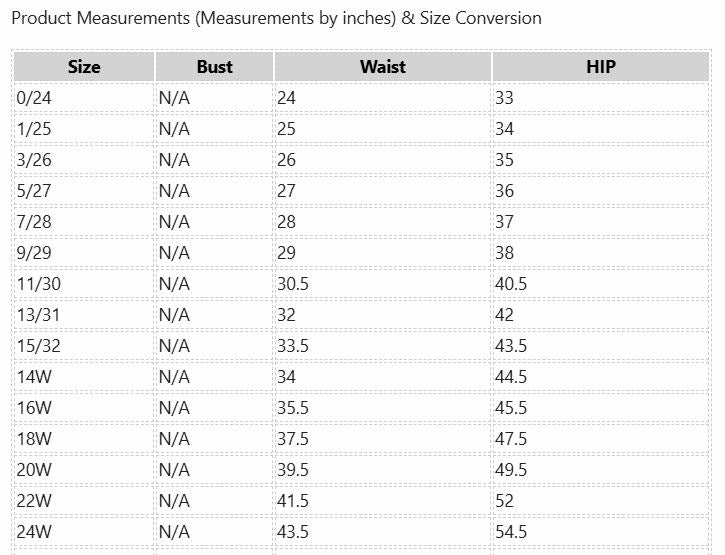Screen dimensions: 725x555
Task: Click the Bust column header
Action: click(214, 67)
